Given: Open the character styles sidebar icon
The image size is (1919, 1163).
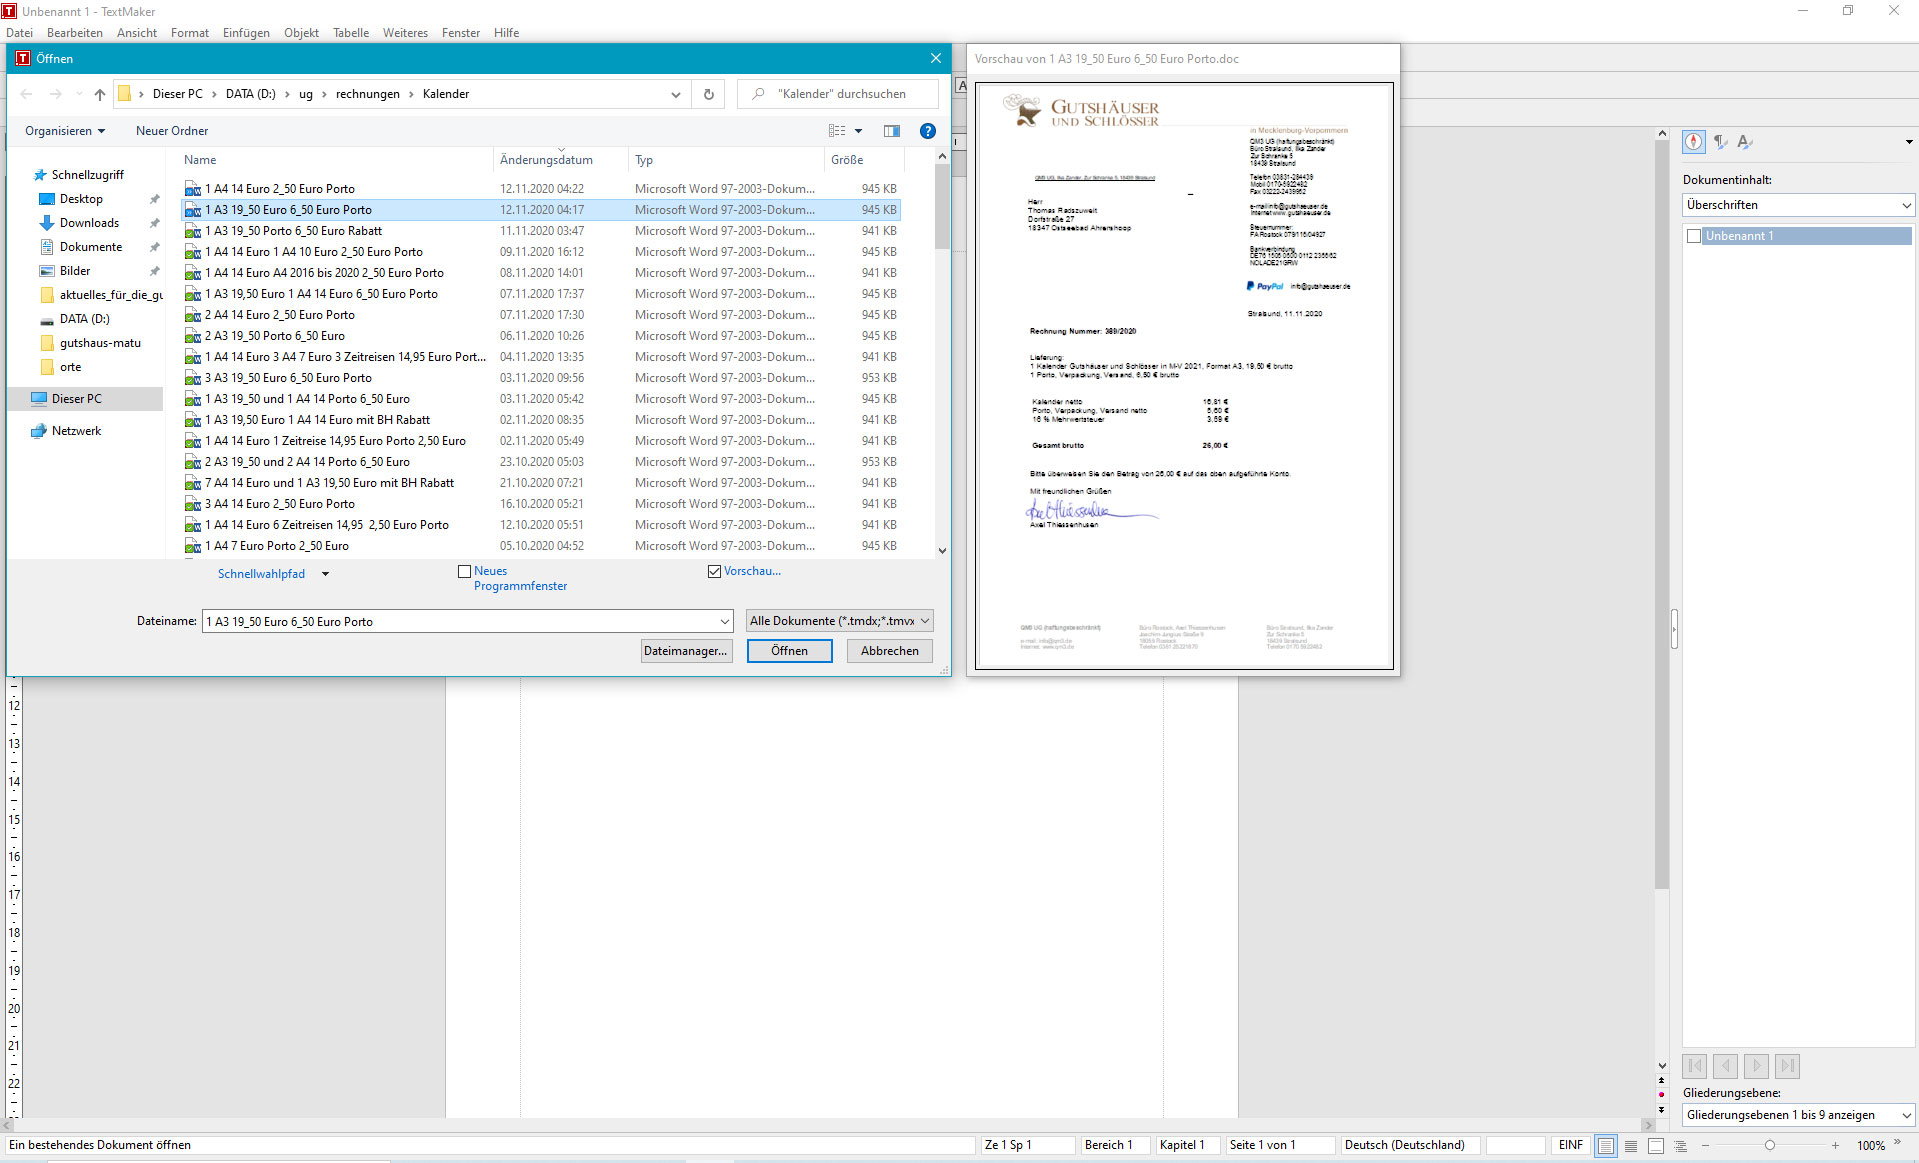Looking at the screenshot, I should coord(1745,142).
